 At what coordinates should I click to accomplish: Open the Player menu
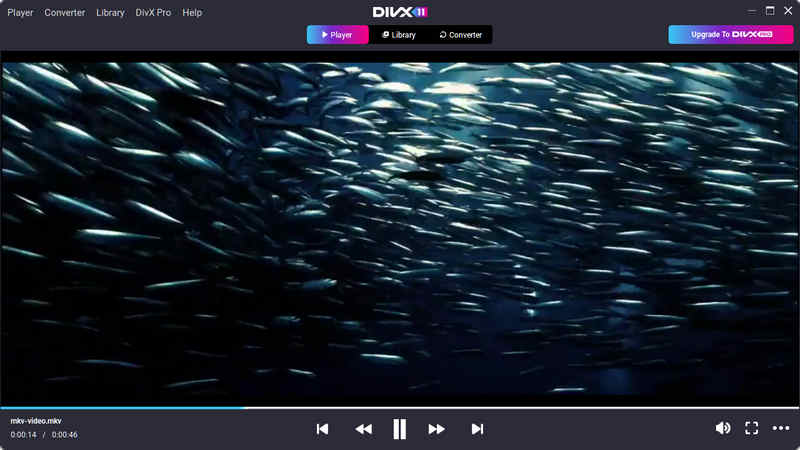20,12
